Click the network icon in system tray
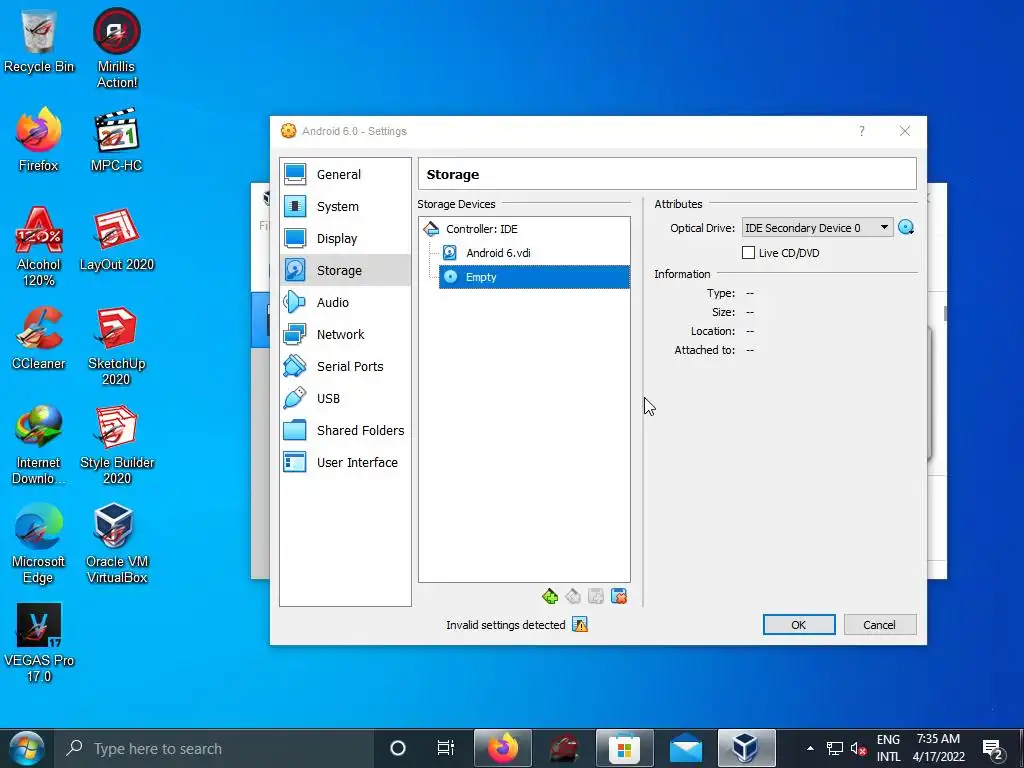 [x=835, y=748]
